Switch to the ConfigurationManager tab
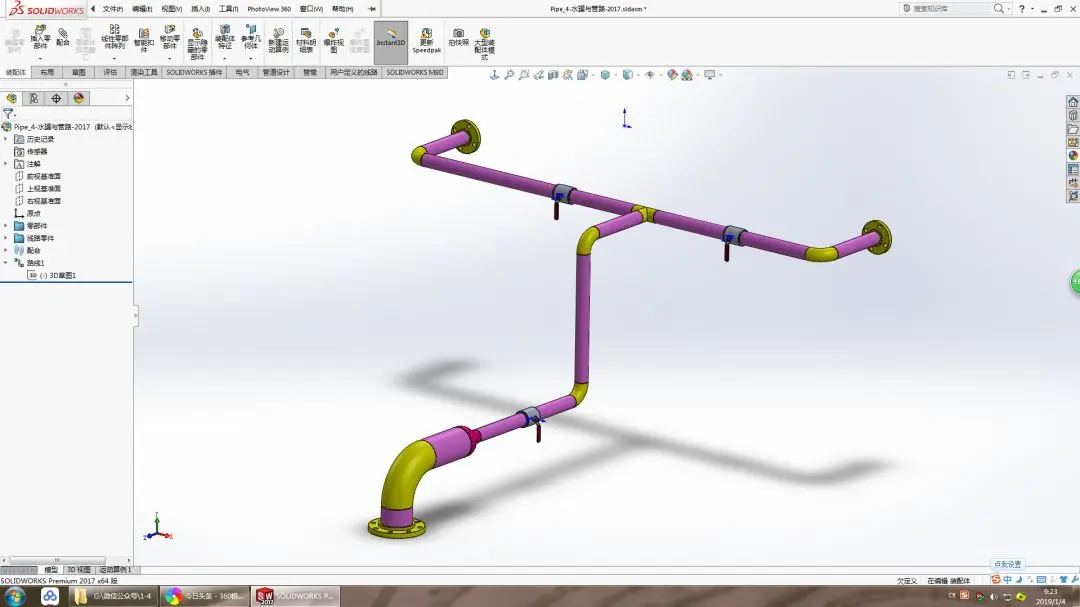 [x=56, y=99]
